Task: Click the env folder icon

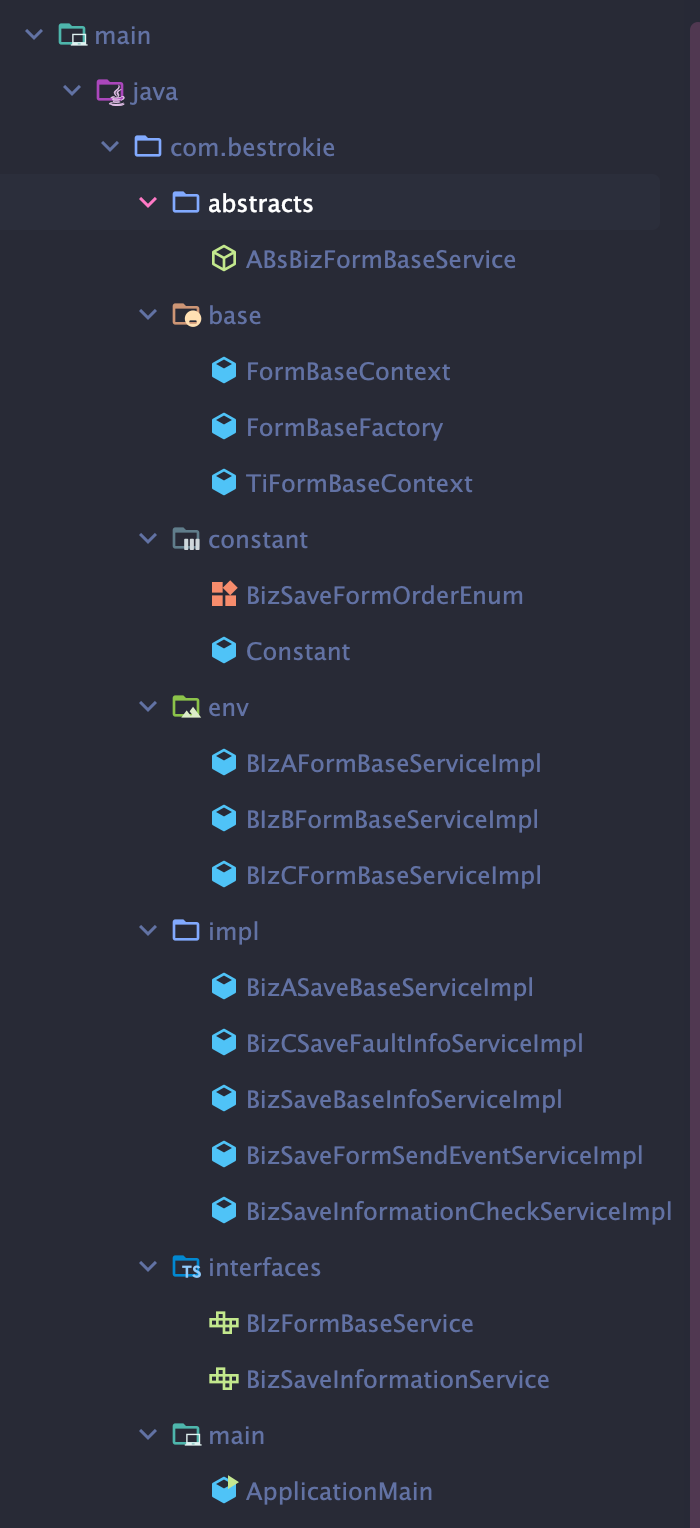Action: point(186,707)
